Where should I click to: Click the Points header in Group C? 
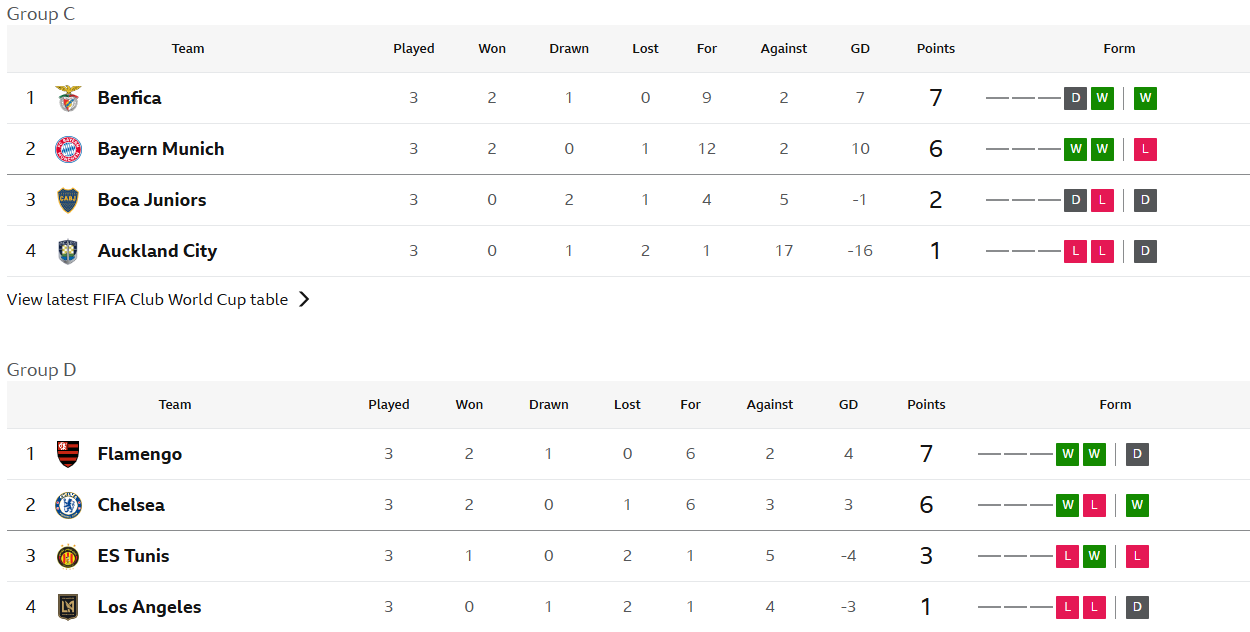pyautogui.click(x=936, y=48)
